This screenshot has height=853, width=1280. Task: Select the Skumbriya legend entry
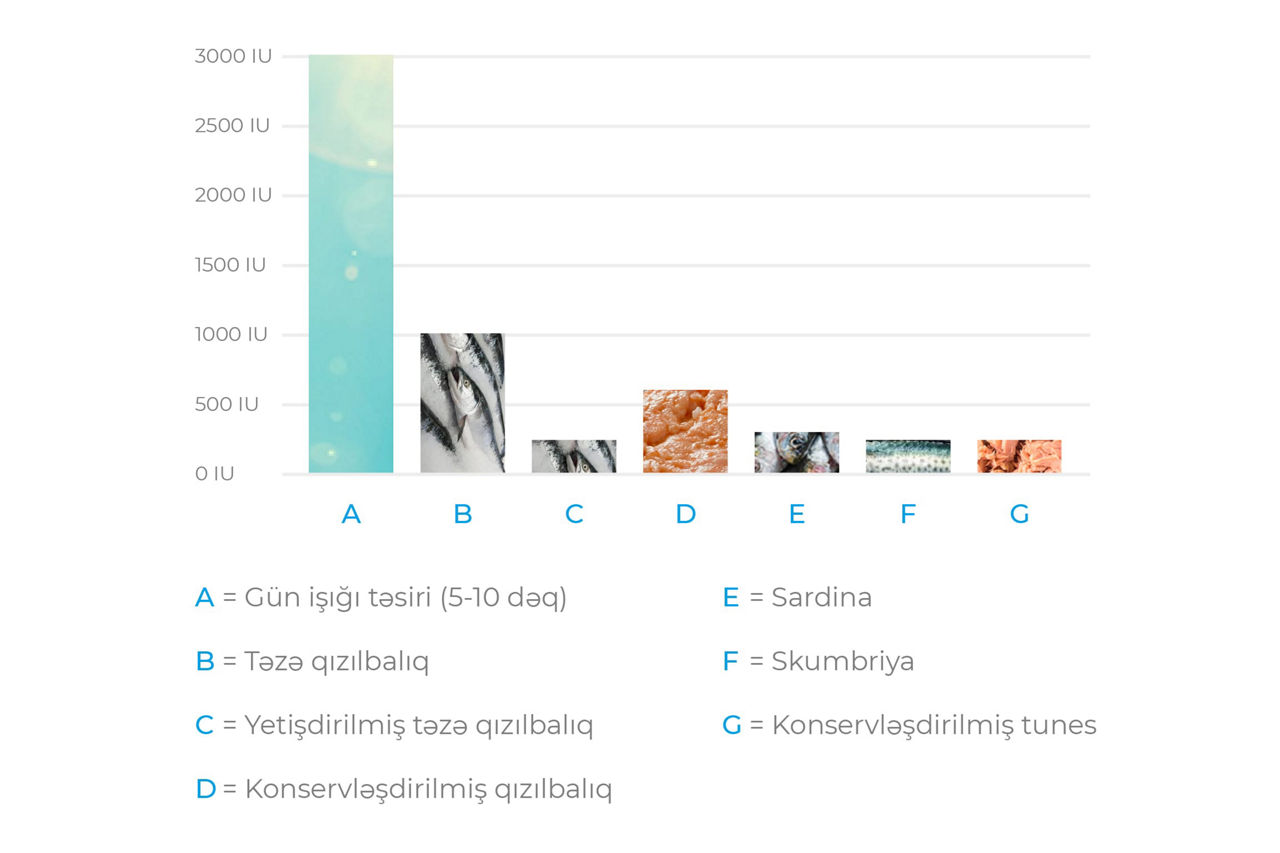(x=818, y=662)
